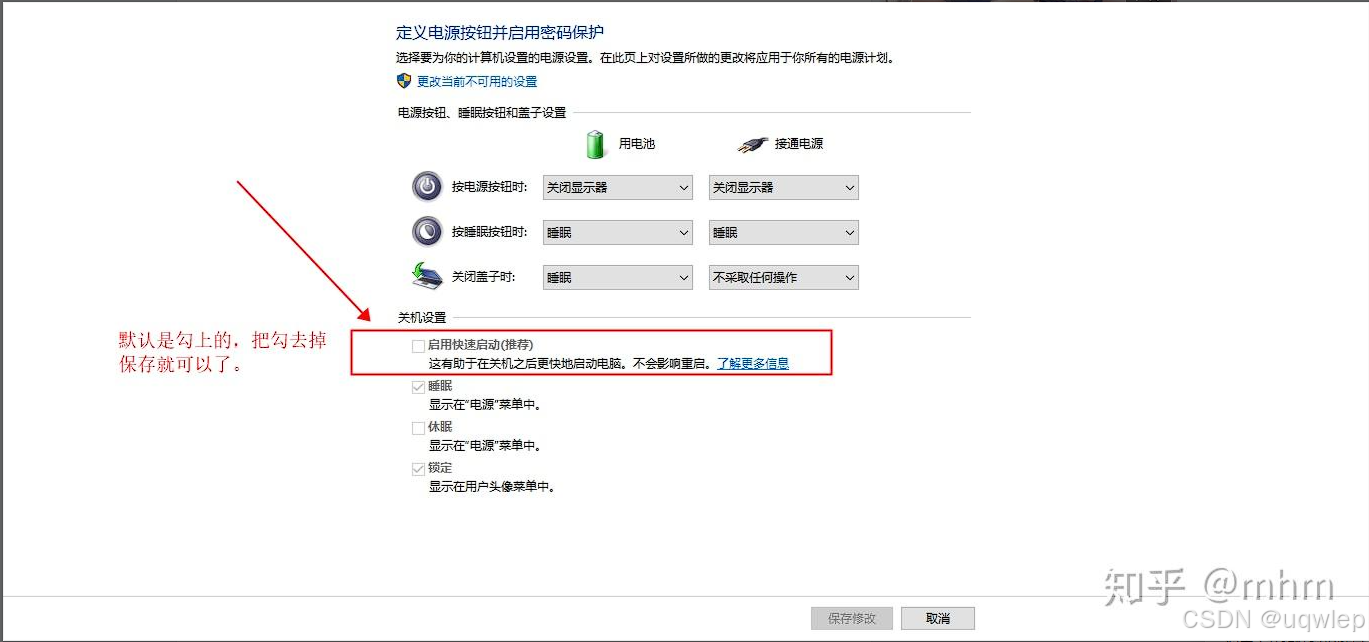This screenshot has height=642, width=1369.
Task: Enable the 休眠 checkbox
Action: point(419,428)
